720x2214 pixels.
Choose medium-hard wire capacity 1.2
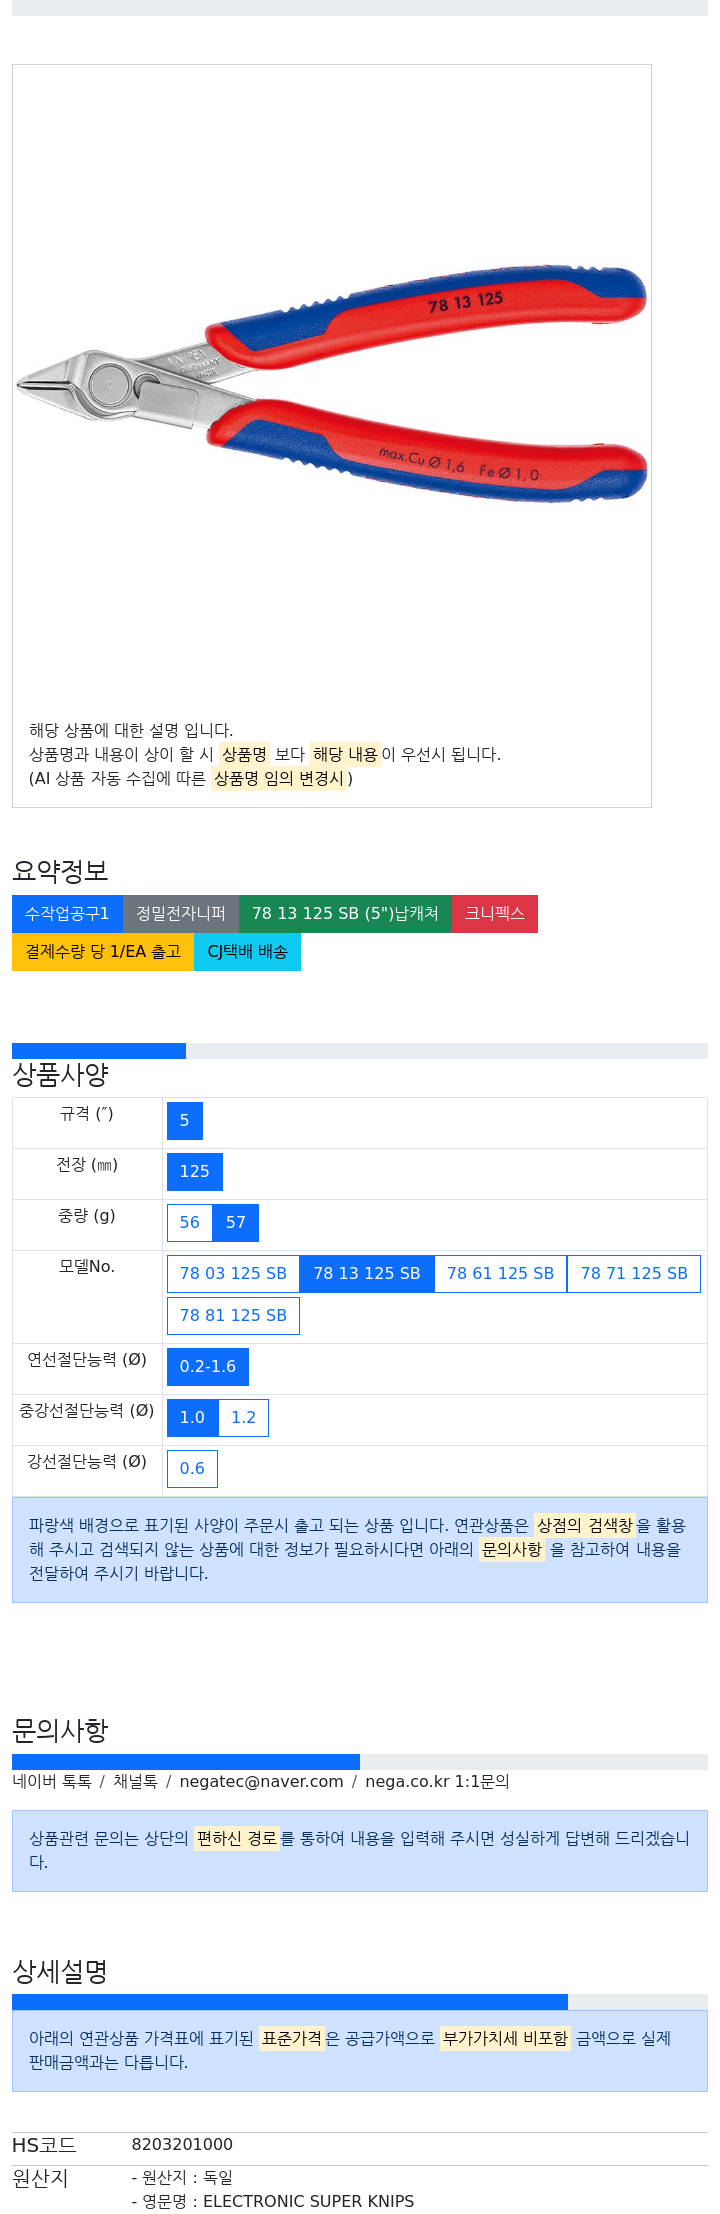[x=244, y=1418]
